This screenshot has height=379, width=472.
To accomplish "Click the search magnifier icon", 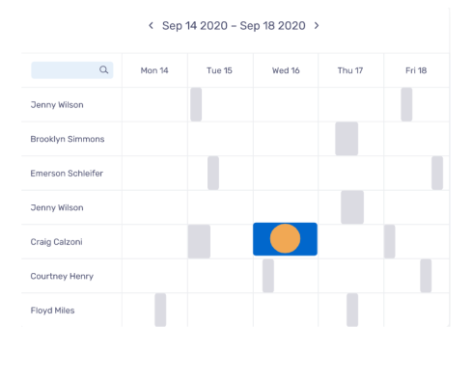I will tap(104, 70).
